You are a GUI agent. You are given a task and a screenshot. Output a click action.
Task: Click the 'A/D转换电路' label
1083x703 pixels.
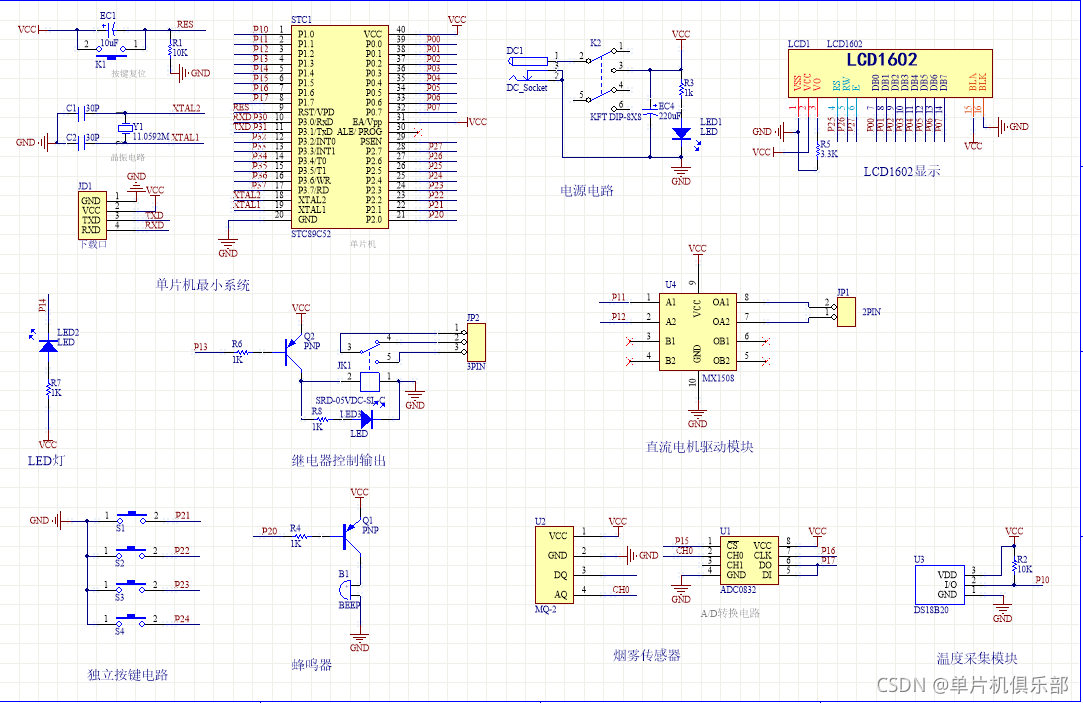point(730,613)
